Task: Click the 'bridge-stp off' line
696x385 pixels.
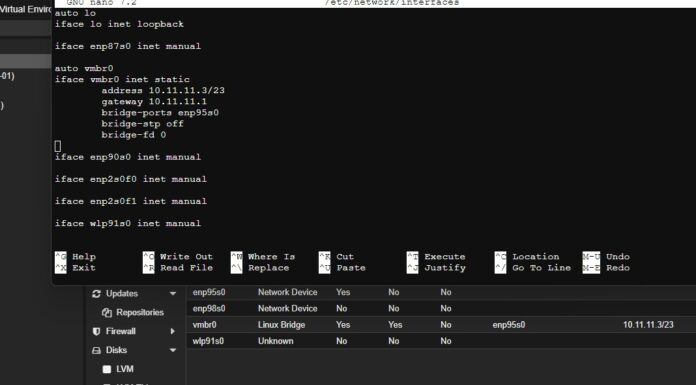Action: point(142,124)
